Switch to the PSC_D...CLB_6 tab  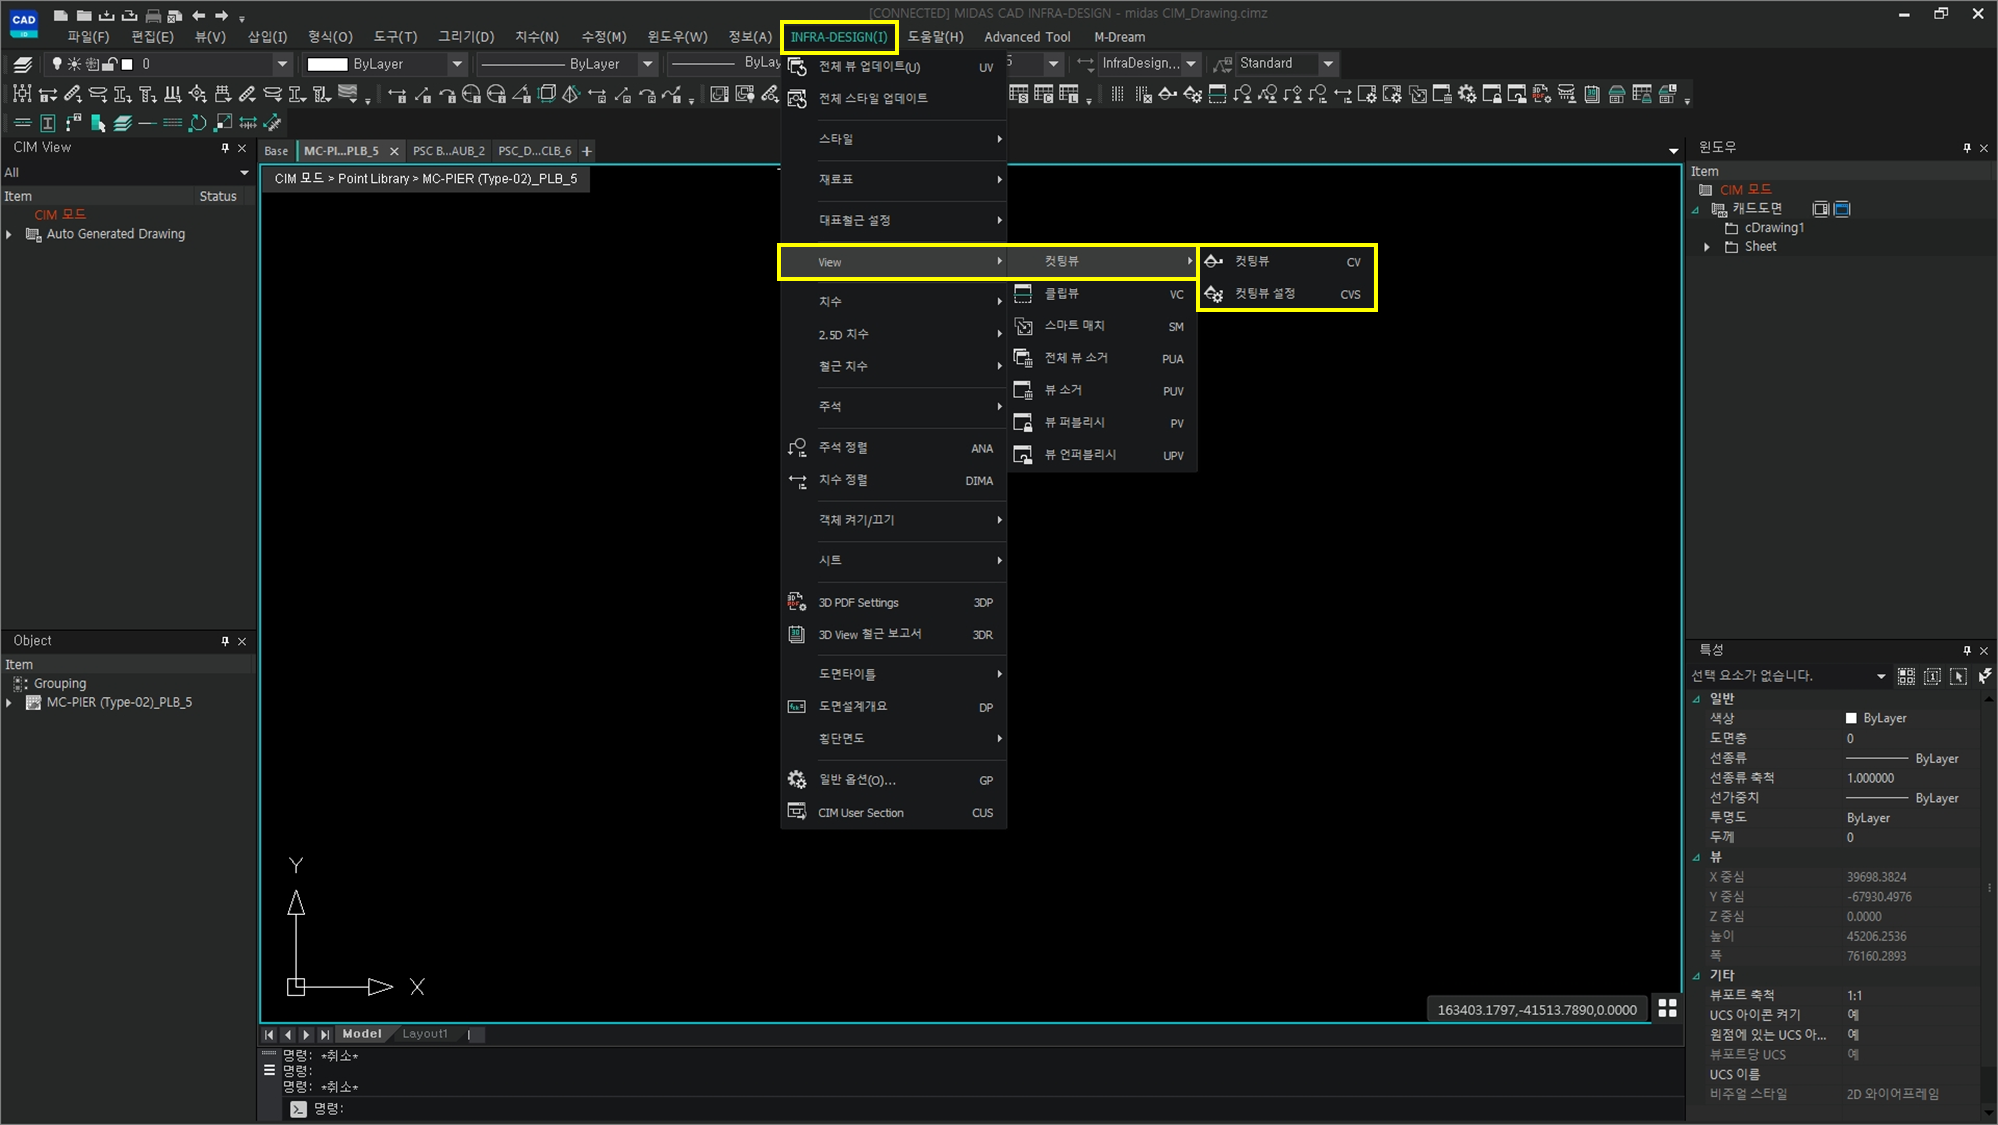[x=534, y=151]
